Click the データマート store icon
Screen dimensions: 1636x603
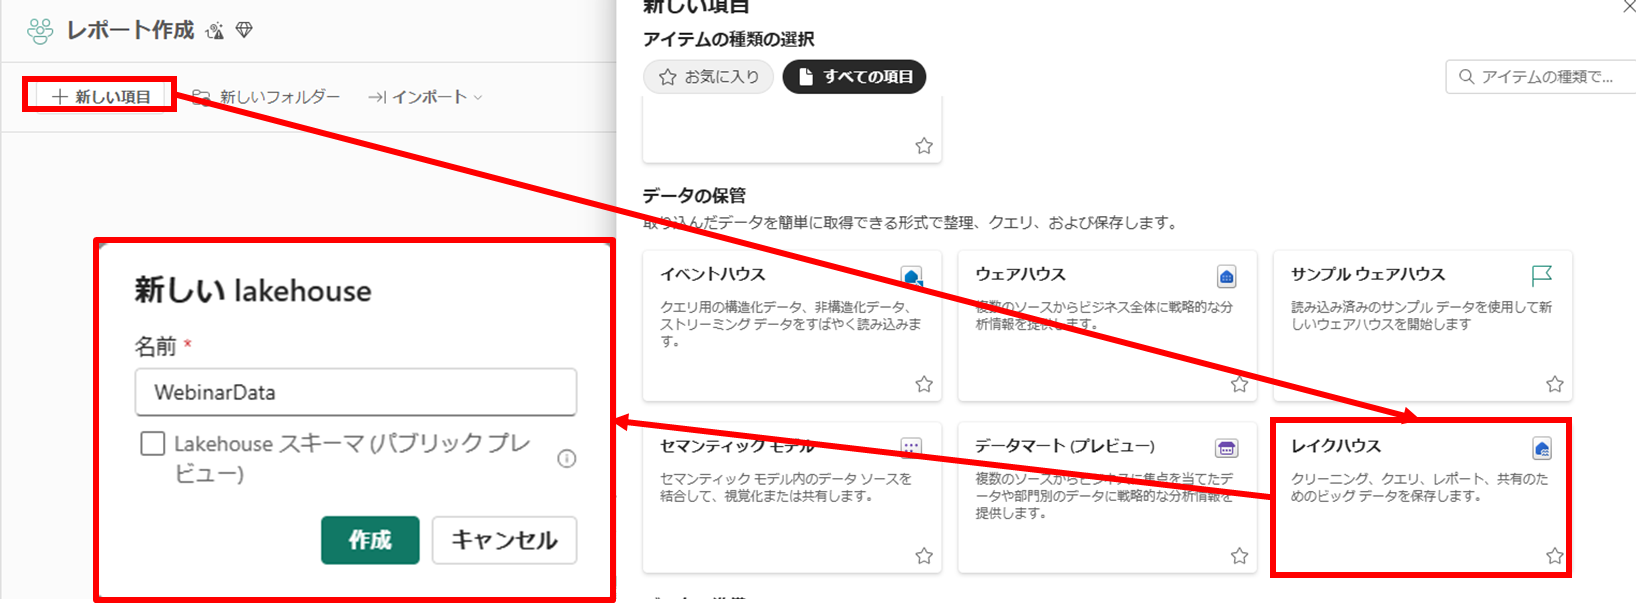(1227, 448)
